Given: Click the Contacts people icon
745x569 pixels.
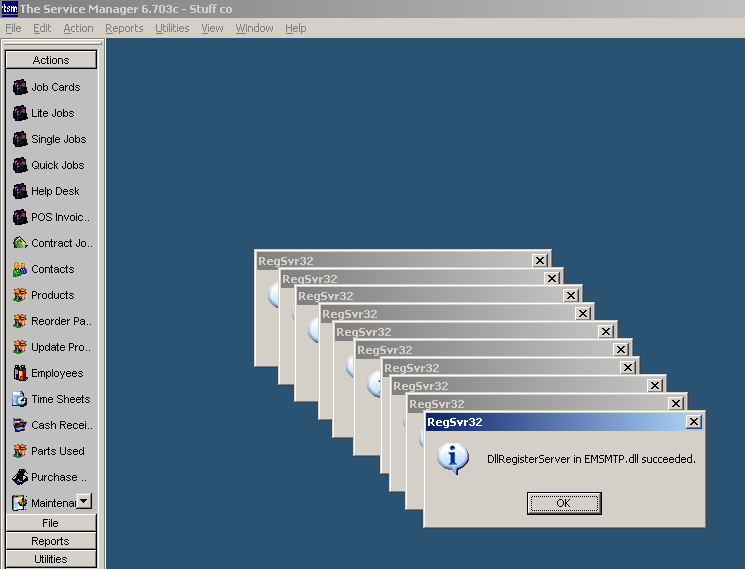Looking at the screenshot, I should (x=20, y=269).
